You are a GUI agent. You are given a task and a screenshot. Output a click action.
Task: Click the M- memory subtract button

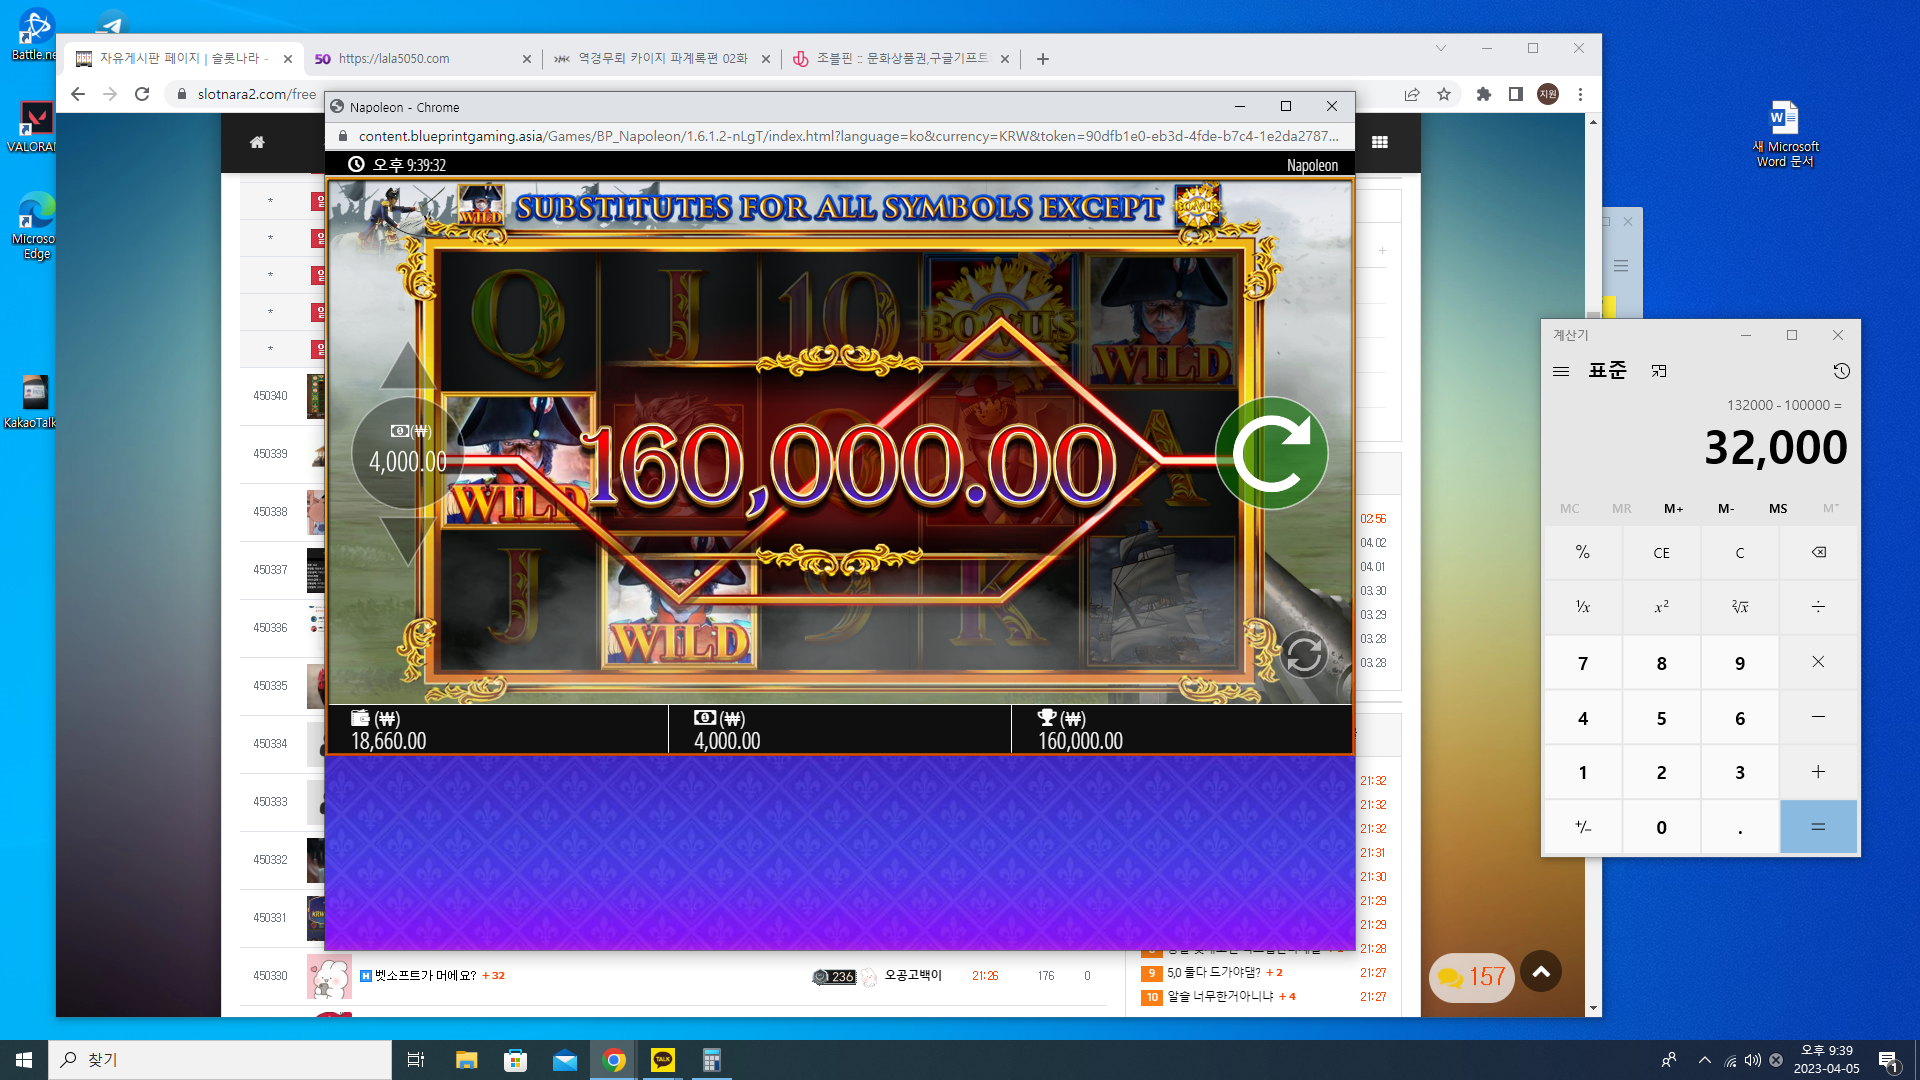pos(1726,508)
